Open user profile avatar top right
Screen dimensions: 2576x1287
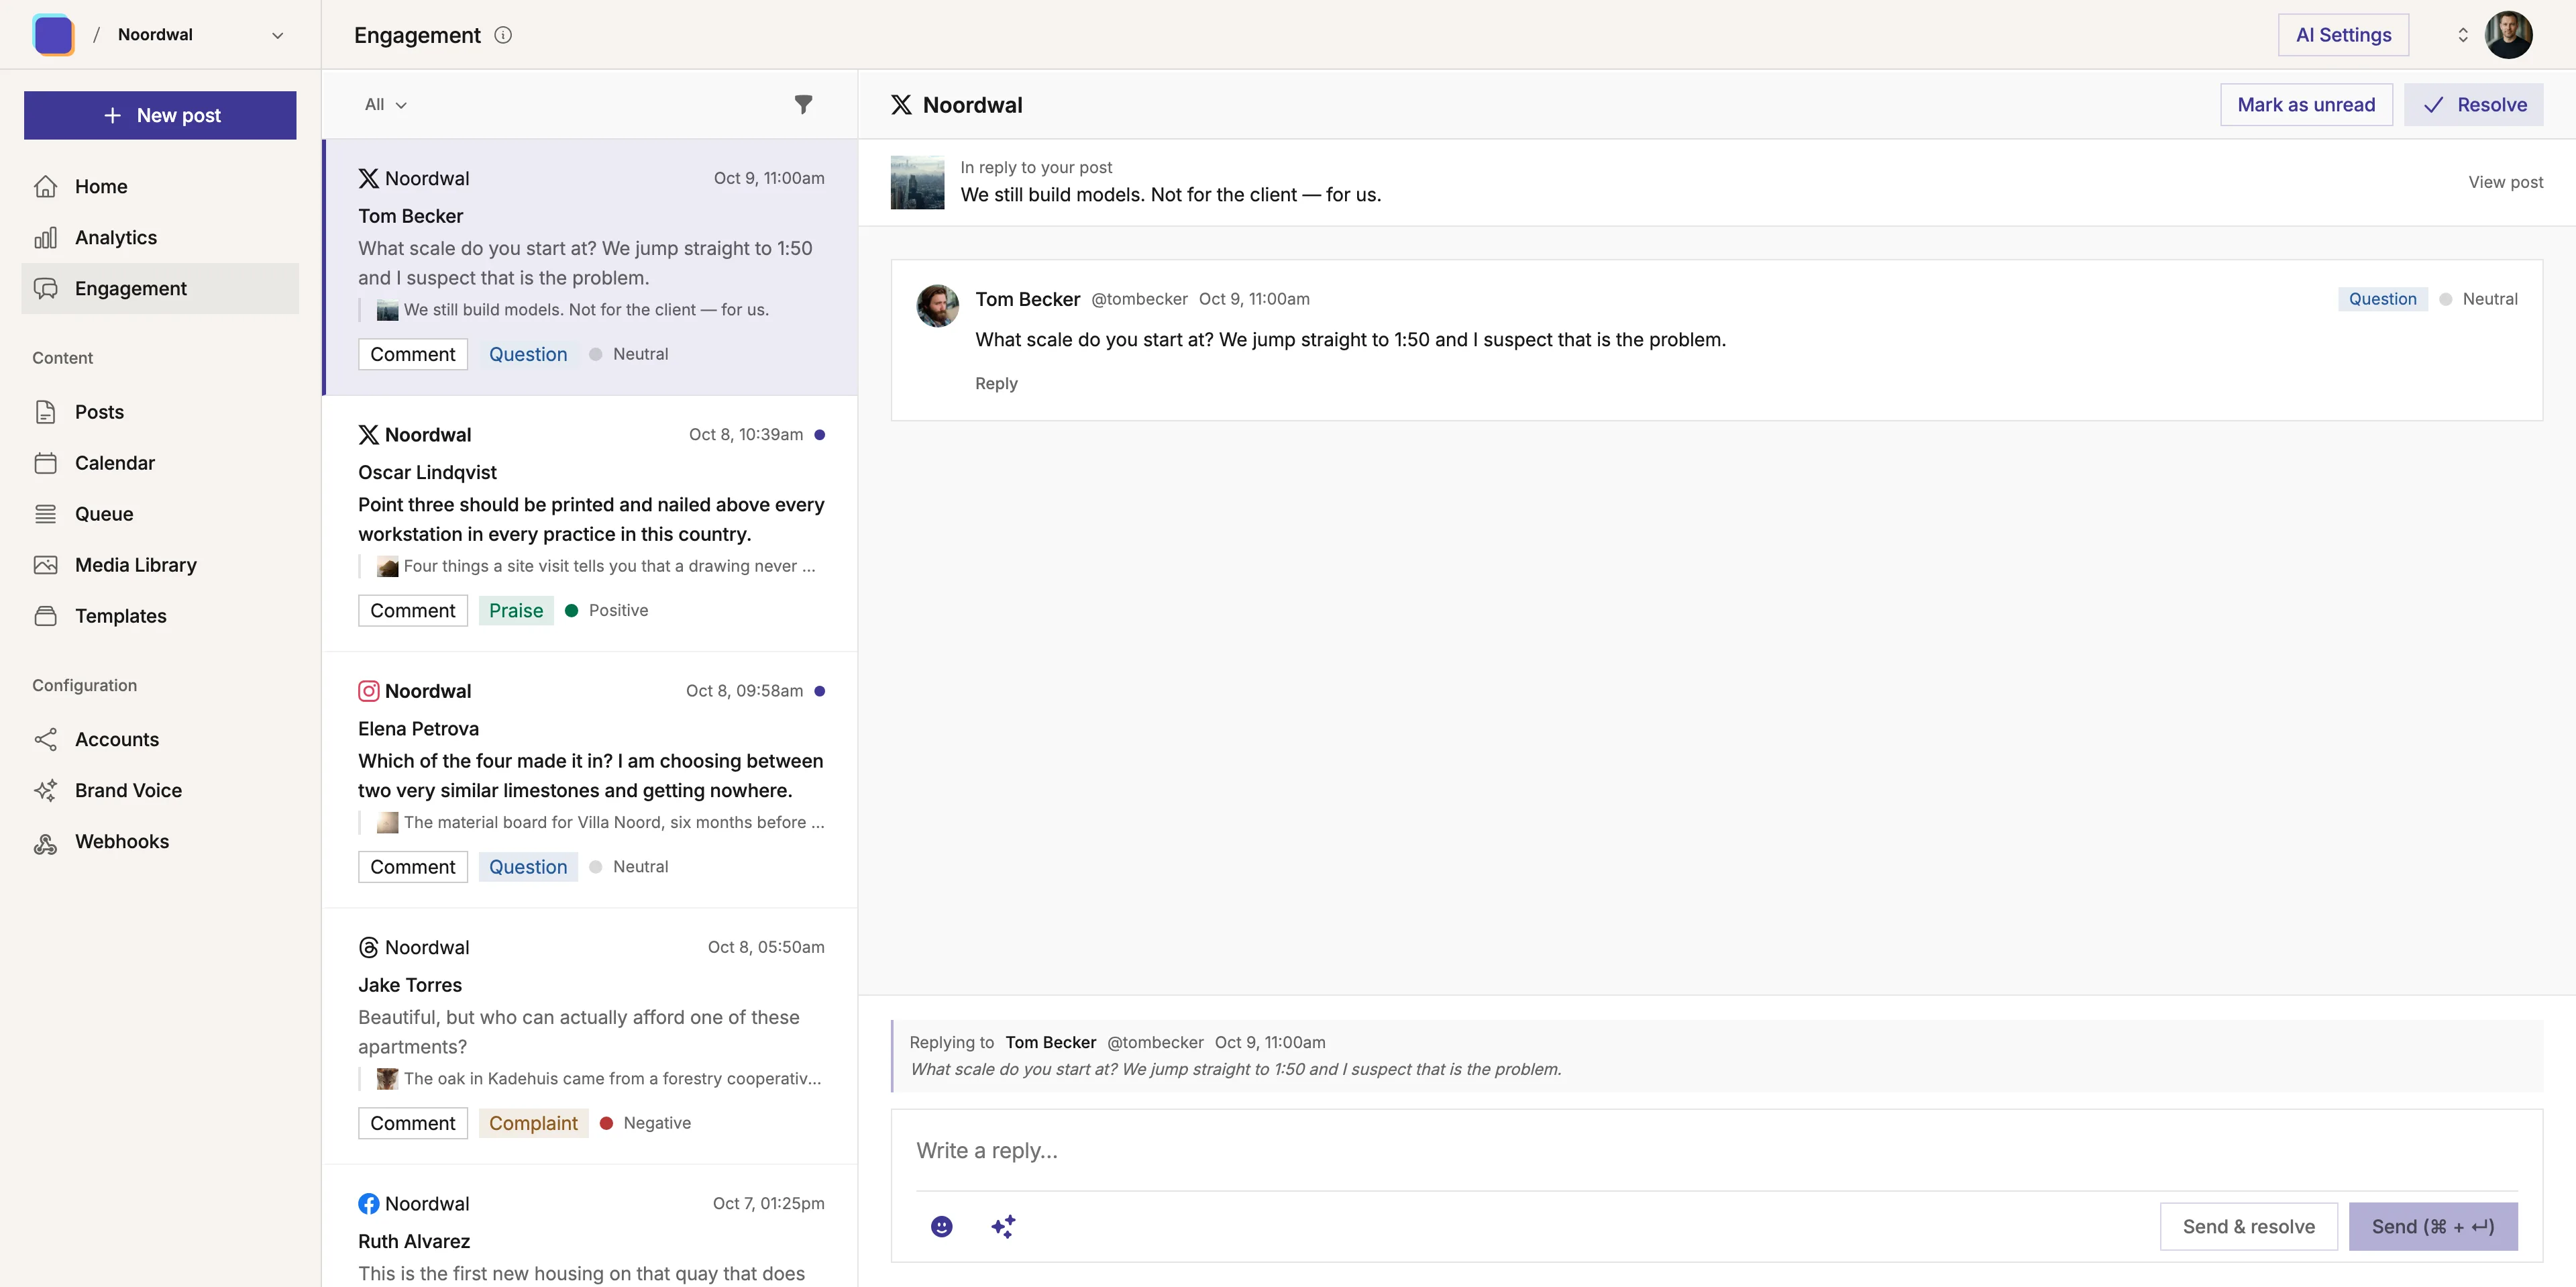(x=2508, y=35)
